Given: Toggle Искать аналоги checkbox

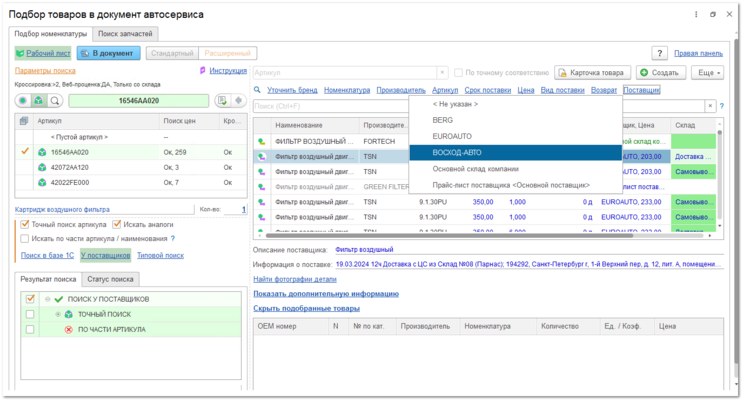Looking at the screenshot, I should [117, 224].
